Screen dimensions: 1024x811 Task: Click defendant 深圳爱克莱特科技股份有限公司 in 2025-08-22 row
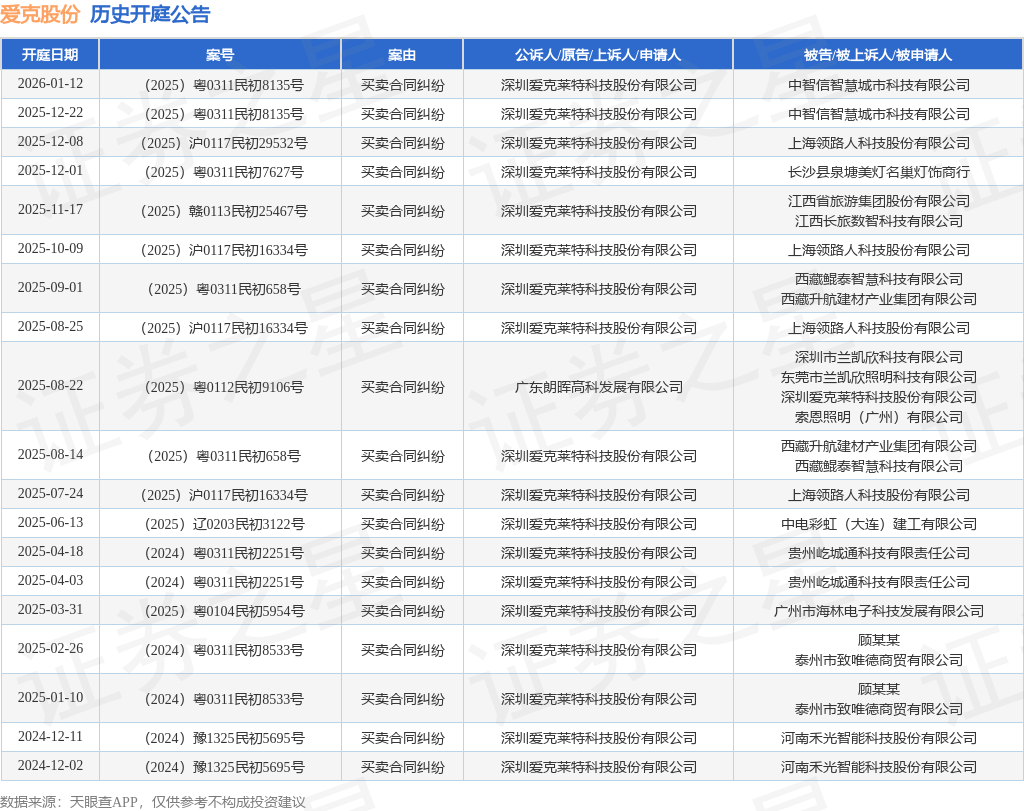tap(878, 397)
